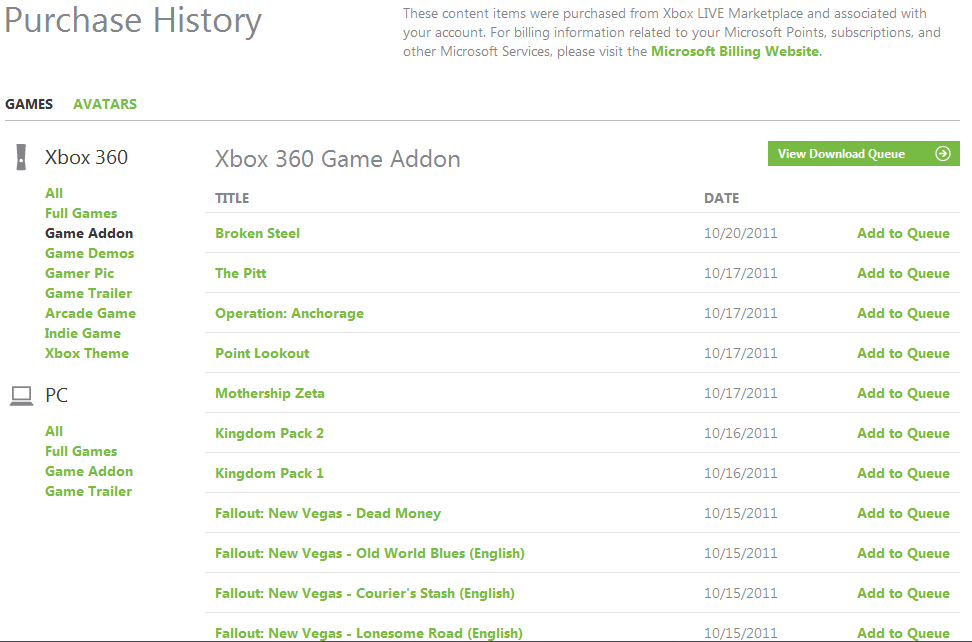Click the Xbox 360 section heading
The height and width of the screenshot is (642, 972).
pos(86,157)
